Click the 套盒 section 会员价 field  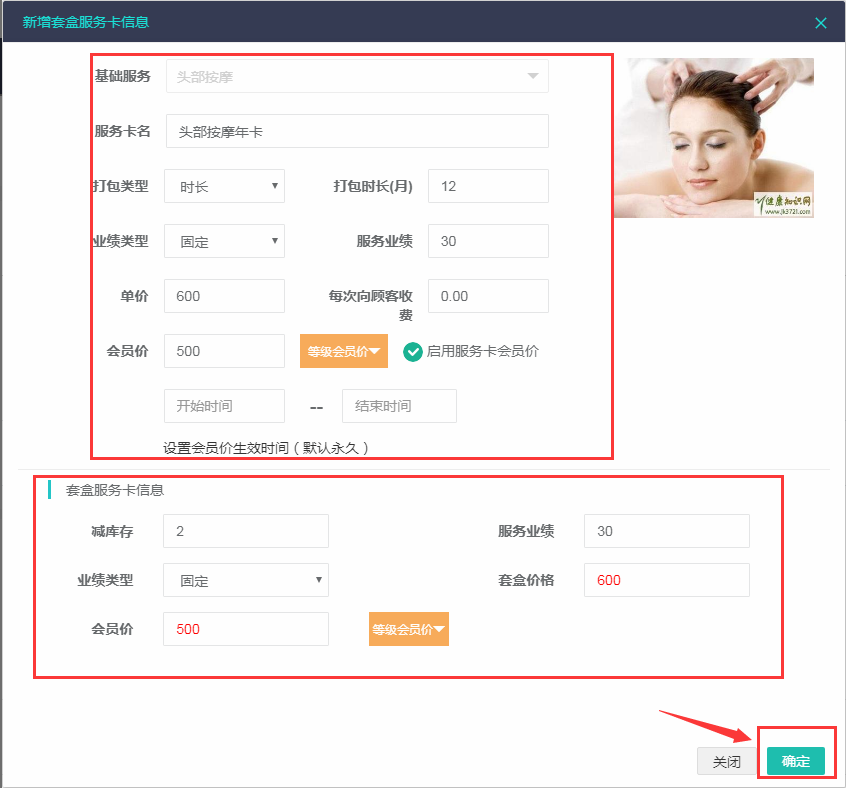coord(246,629)
